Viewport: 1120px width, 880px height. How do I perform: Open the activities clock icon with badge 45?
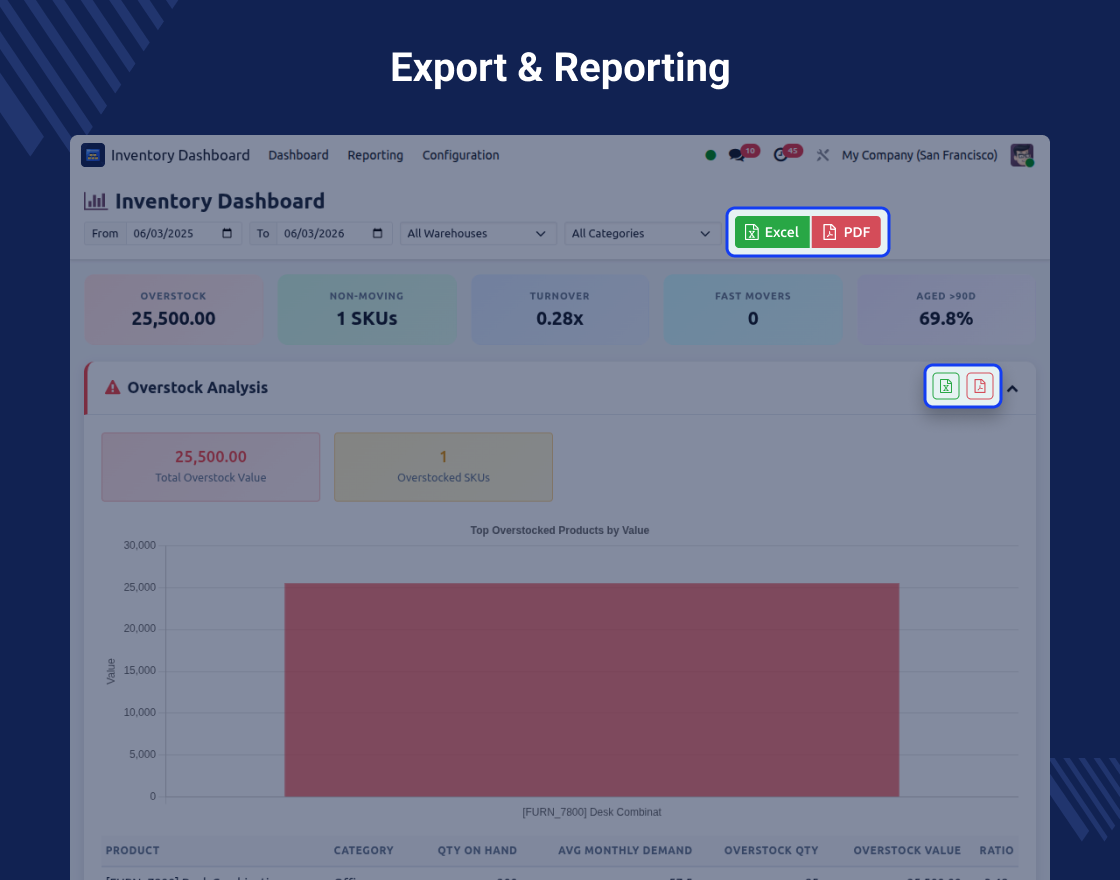pos(781,155)
